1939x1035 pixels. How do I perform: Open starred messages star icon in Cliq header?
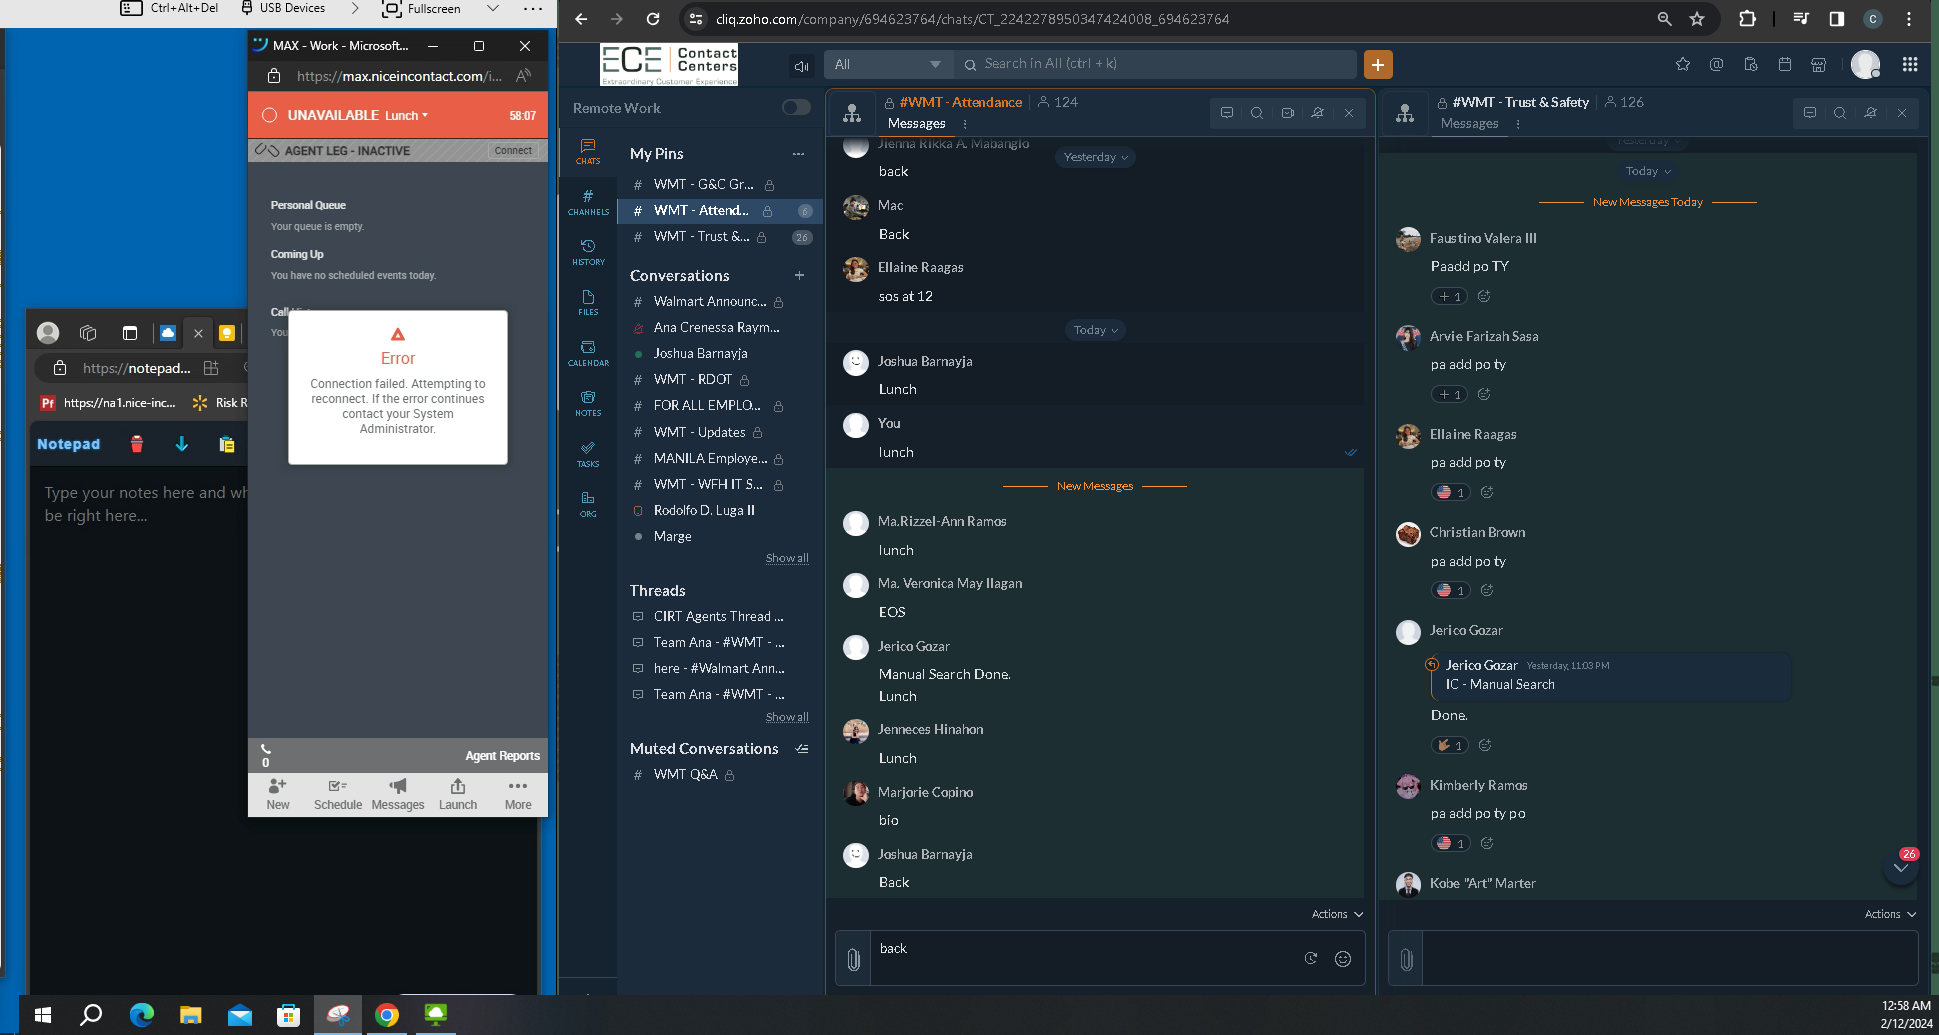point(1683,64)
